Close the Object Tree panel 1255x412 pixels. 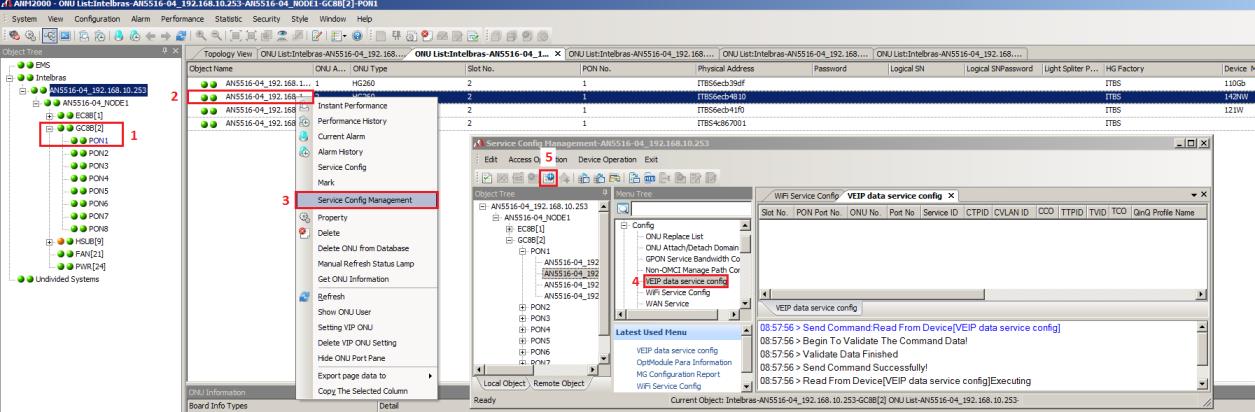pos(177,52)
